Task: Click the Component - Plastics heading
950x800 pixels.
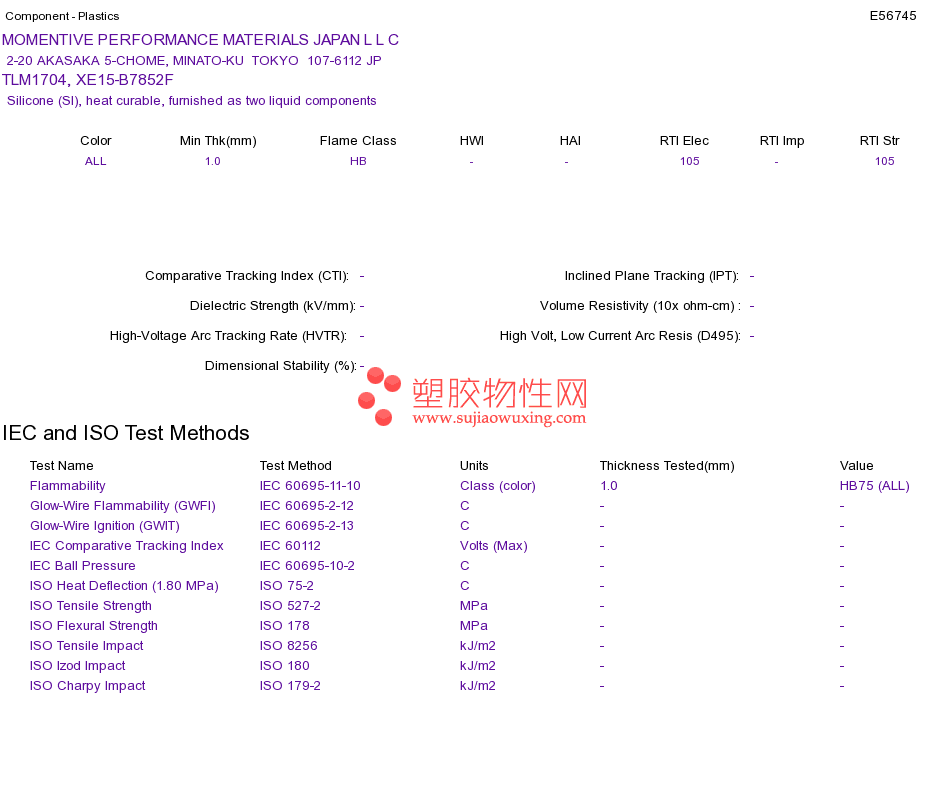Action: point(62,16)
